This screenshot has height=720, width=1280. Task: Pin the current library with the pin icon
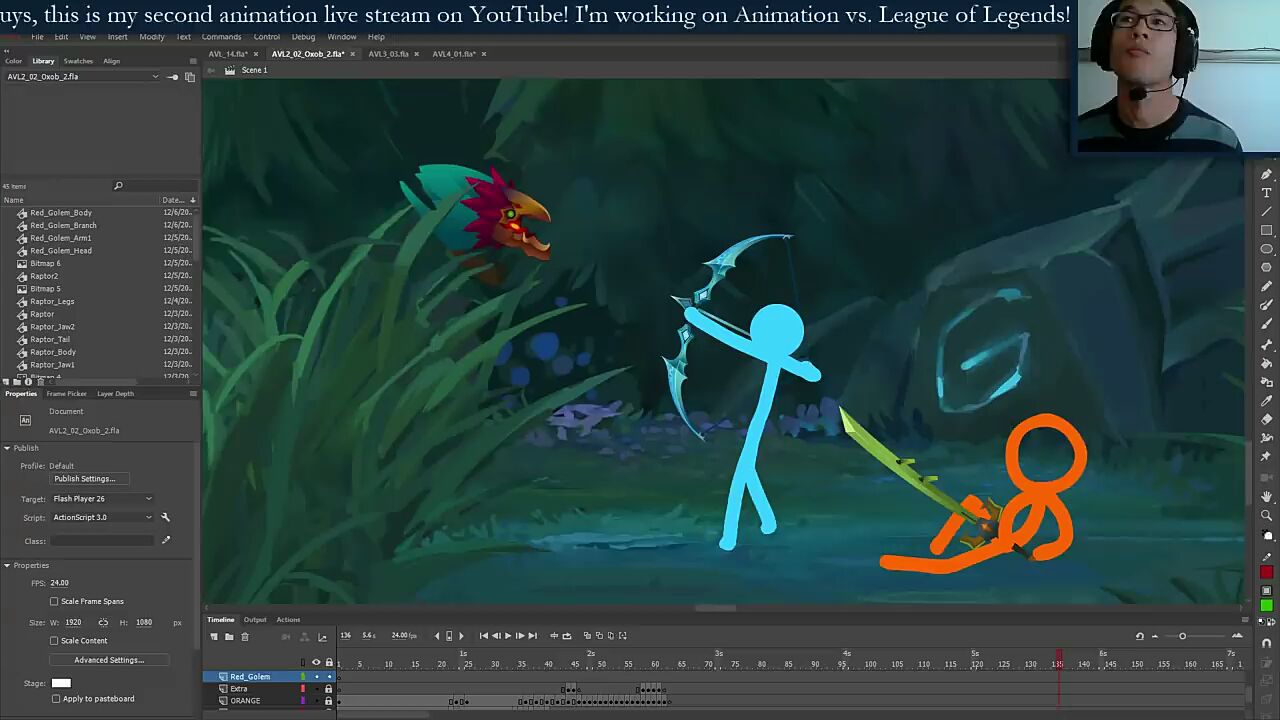tap(173, 77)
